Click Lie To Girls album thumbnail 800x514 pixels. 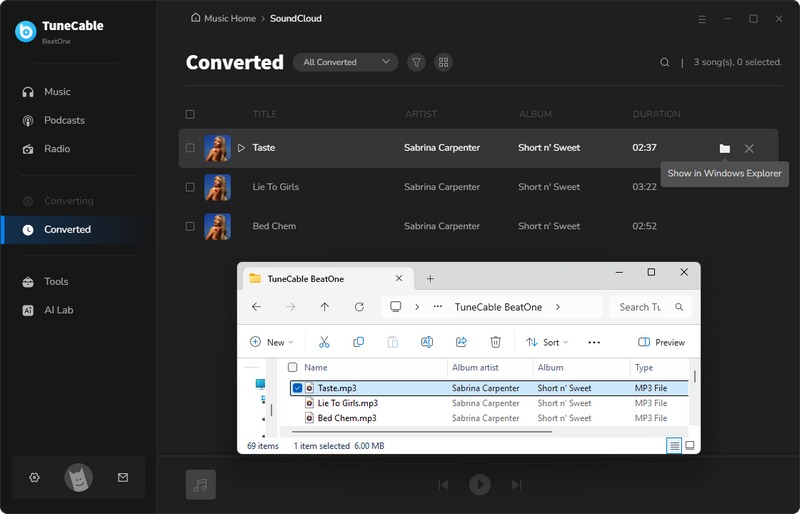click(217, 187)
